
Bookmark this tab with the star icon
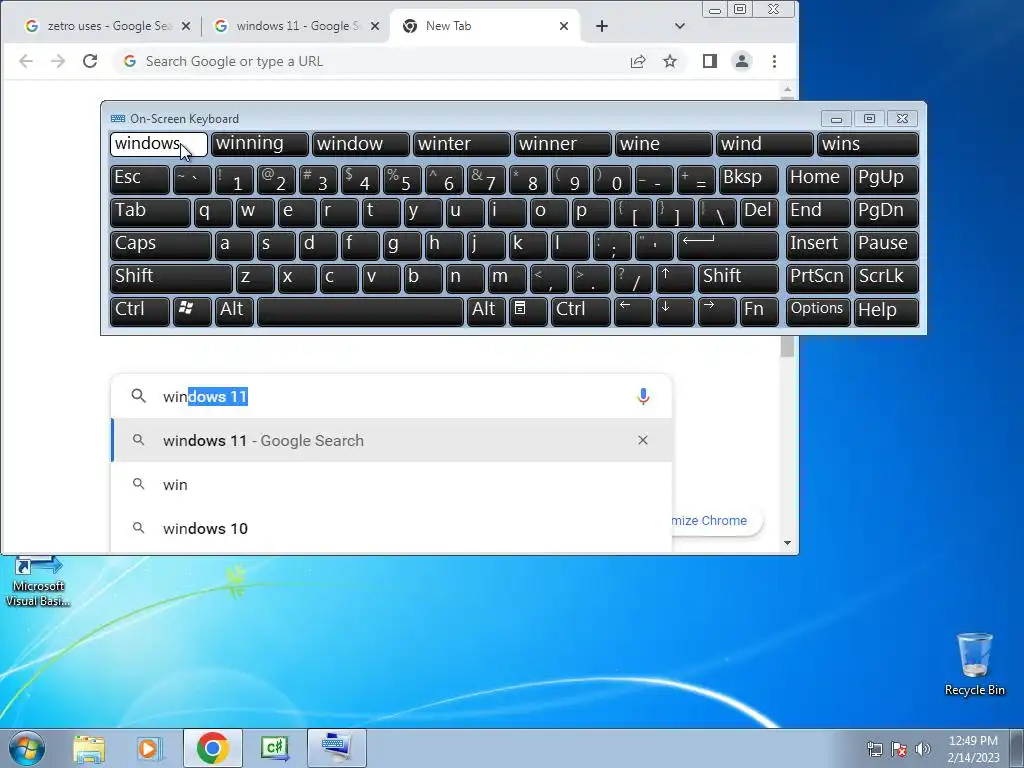pyautogui.click(x=670, y=61)
